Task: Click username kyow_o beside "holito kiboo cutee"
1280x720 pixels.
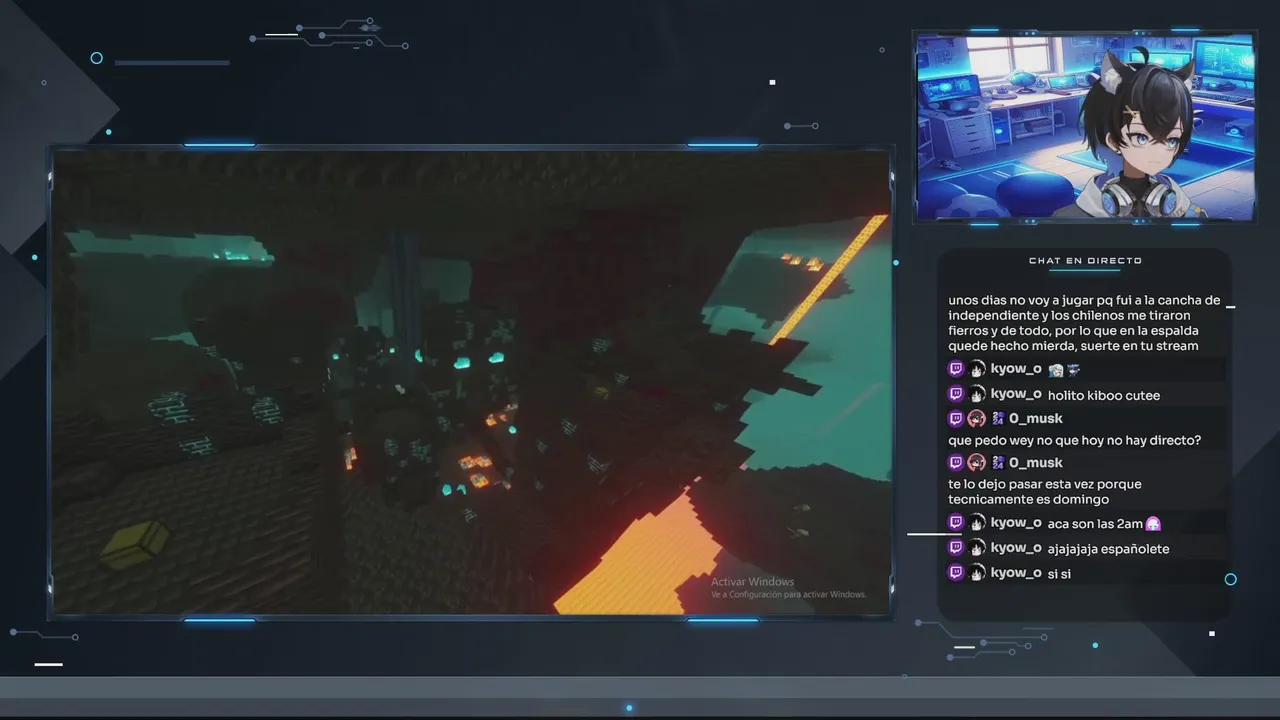Action: coord(1016,394)
